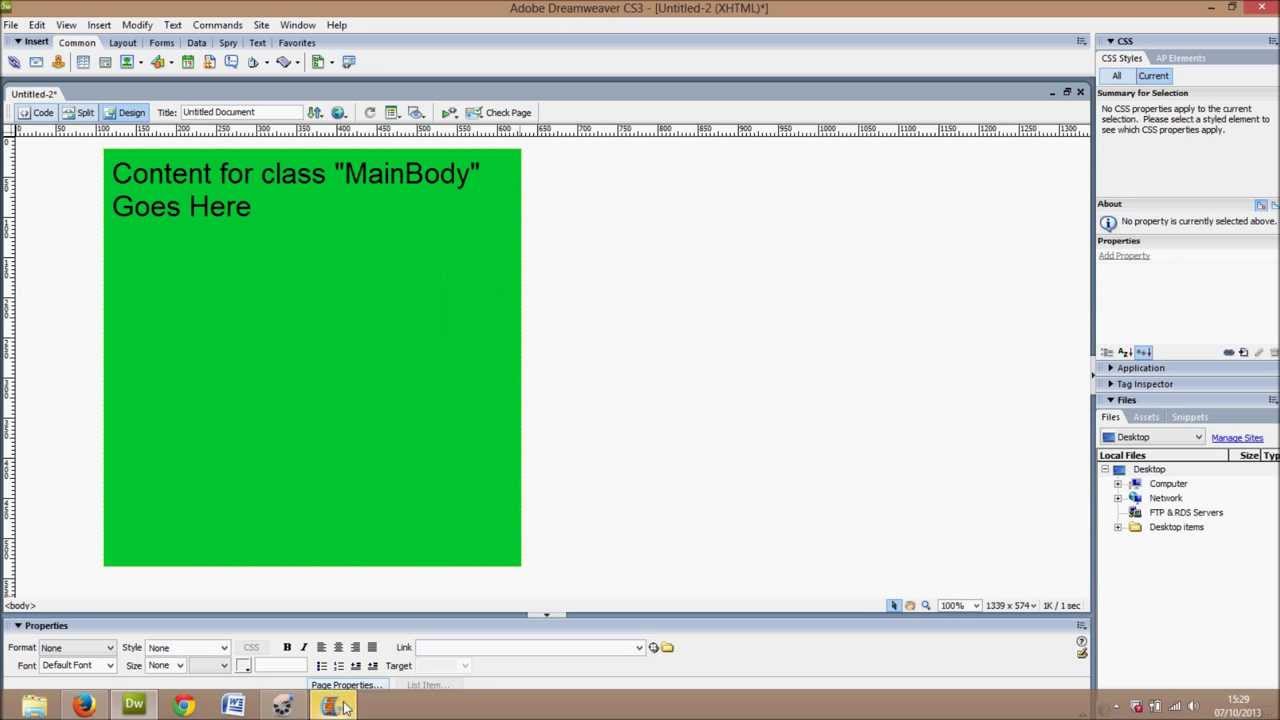Image resolution: width=1280 pixels, height=720 pixels.
Task: Insert Image icon in Common bar
Action: [x=127, y=62]
